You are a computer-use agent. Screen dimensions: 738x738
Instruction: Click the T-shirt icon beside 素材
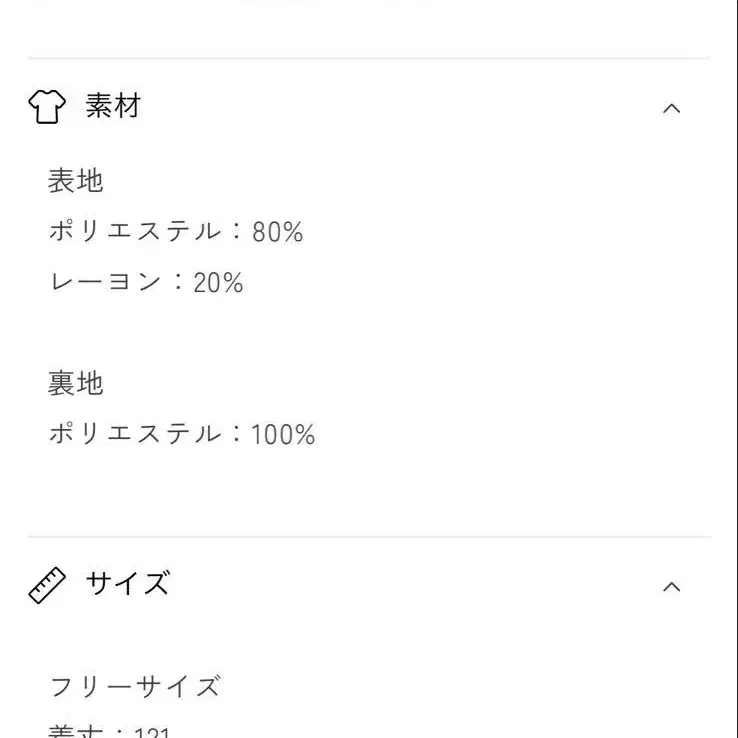pos(47,106)
